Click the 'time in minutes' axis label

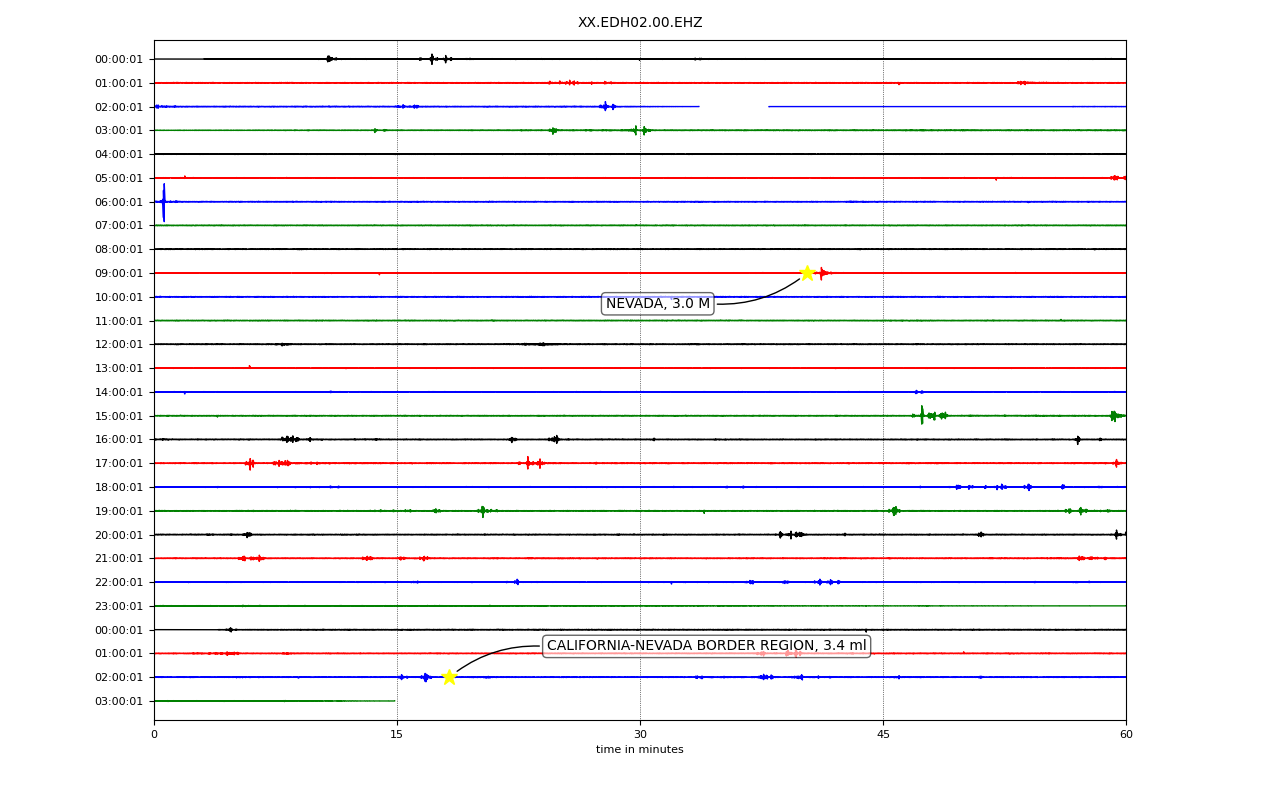640,750
